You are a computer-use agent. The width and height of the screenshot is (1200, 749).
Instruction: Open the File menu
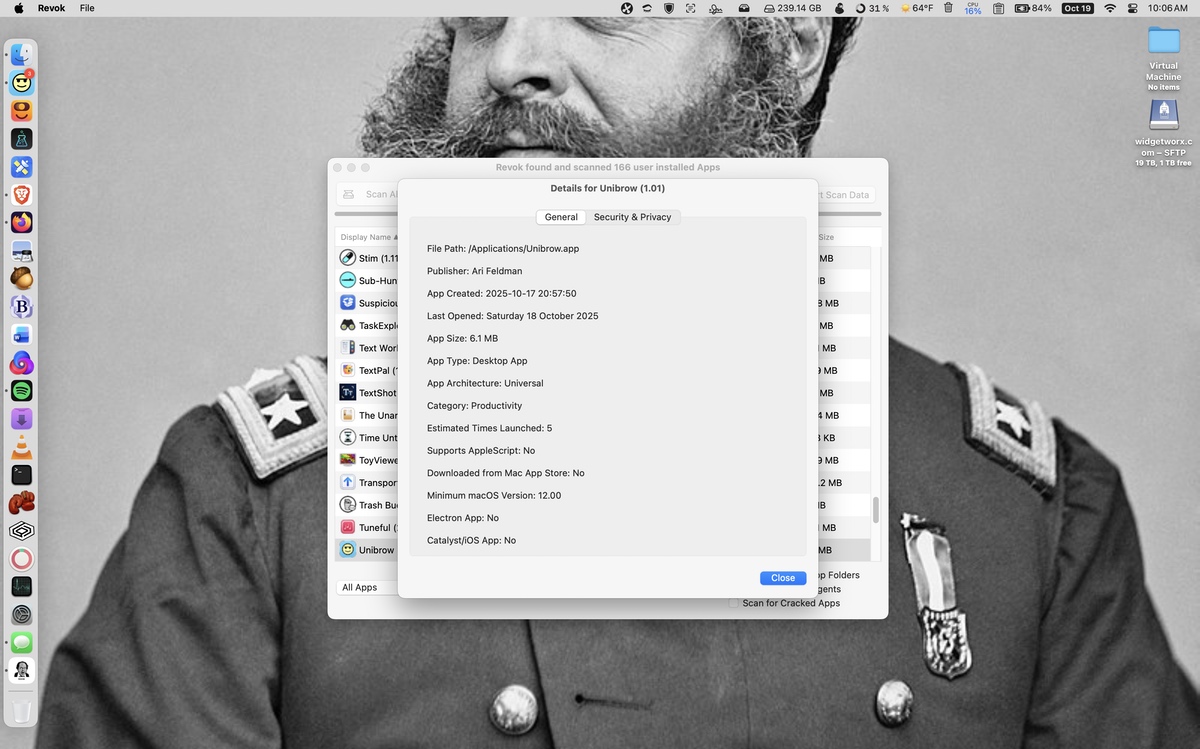[x=87, y=8]
